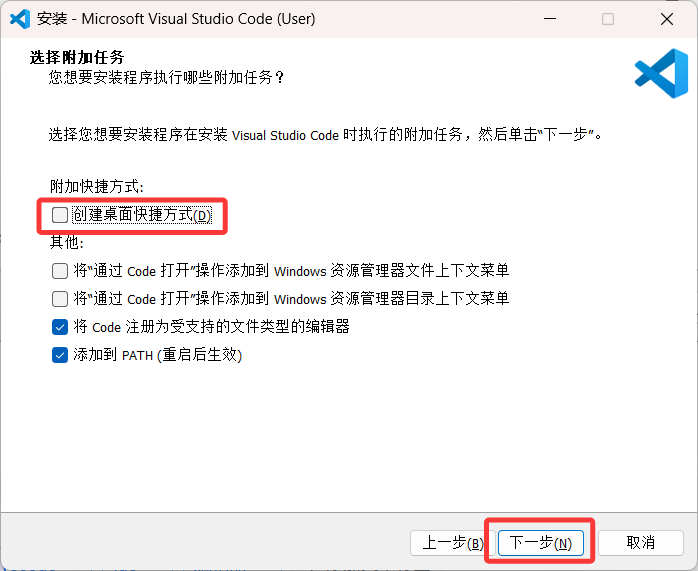The height and width of the screenshot is (571, 698).
Task: Check the 创建桌面快捷方式(D) checkbox
Action: pos(60,215)
